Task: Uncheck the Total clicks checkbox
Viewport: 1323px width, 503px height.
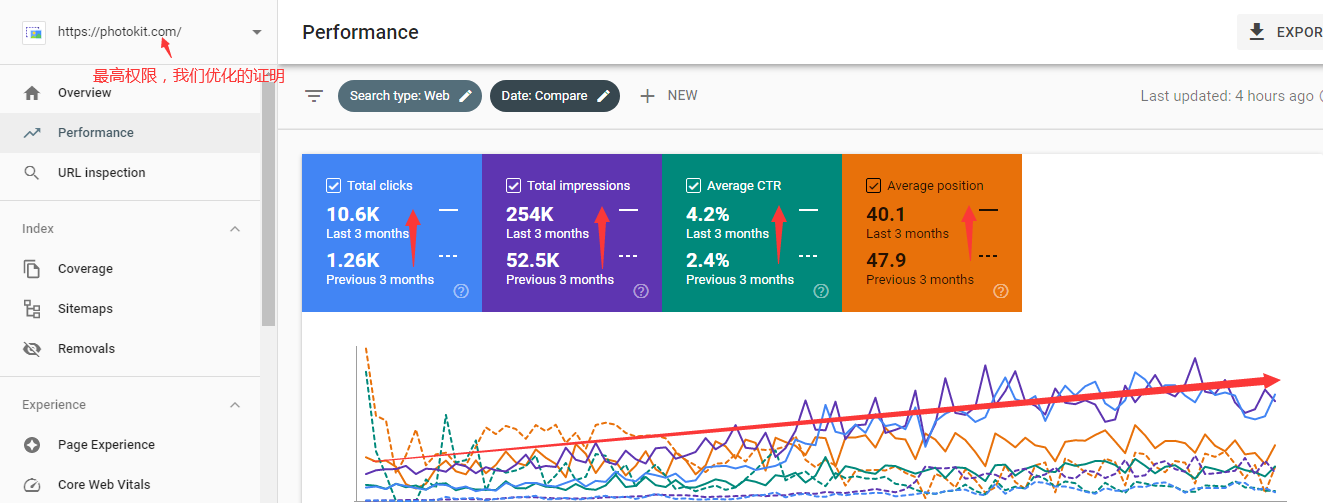Action: 334,185
